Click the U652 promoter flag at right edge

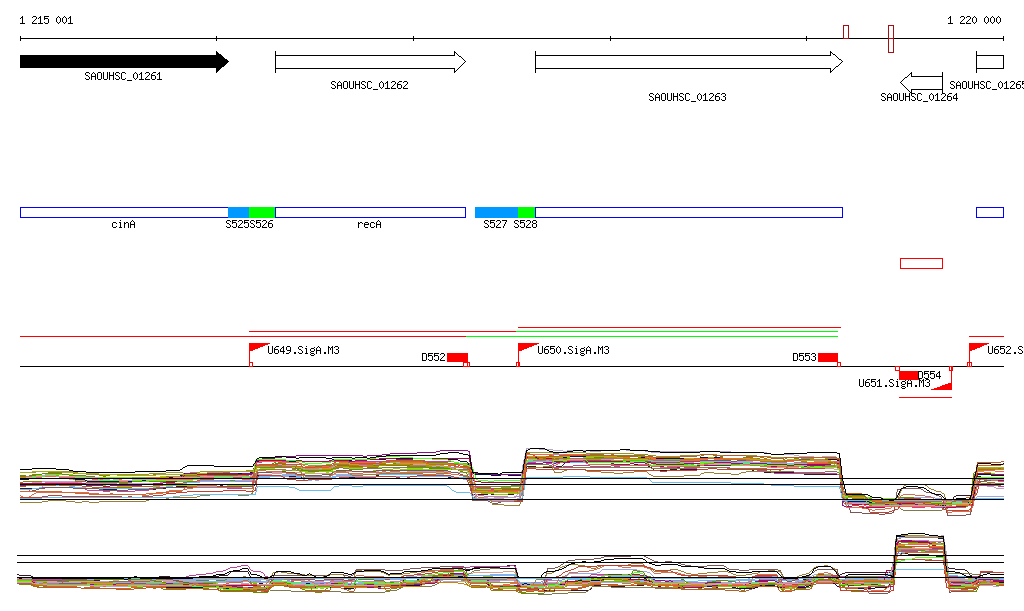coord(977,349)
